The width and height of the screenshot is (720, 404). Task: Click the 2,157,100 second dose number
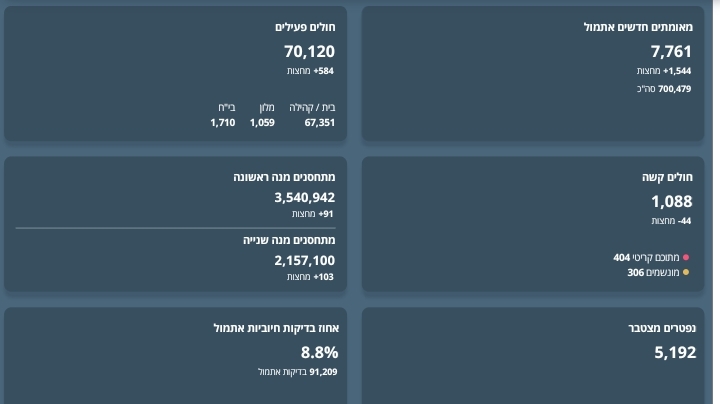(304, 261)
